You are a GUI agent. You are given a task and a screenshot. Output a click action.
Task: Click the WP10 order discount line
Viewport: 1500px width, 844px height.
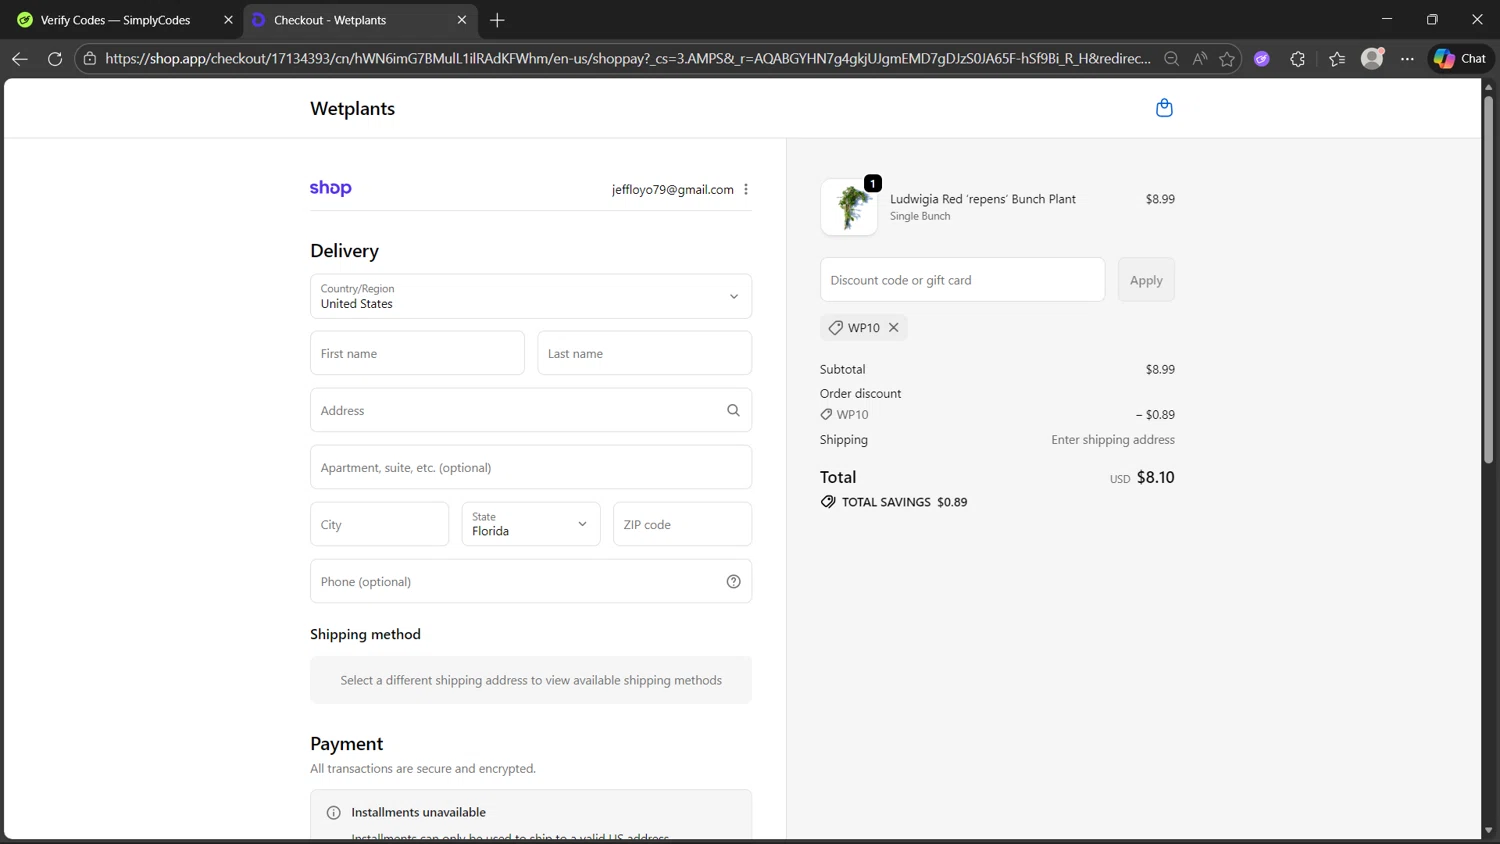click(x=997, y=414)
